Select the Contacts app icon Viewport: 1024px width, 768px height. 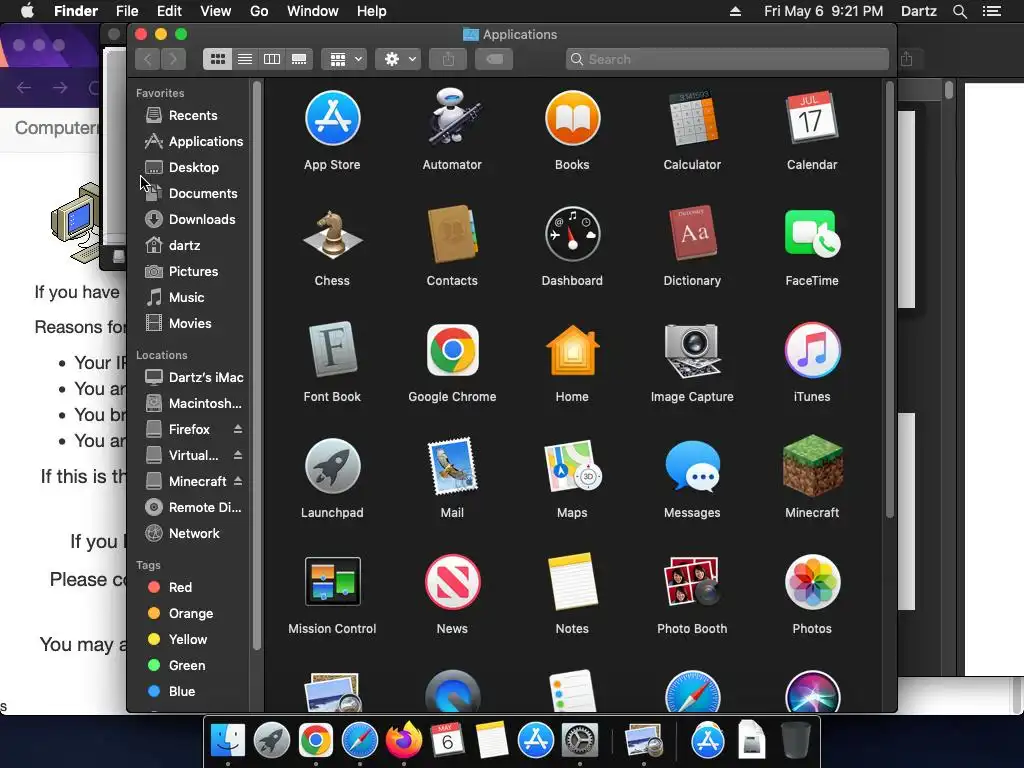(x=452, y=234)
